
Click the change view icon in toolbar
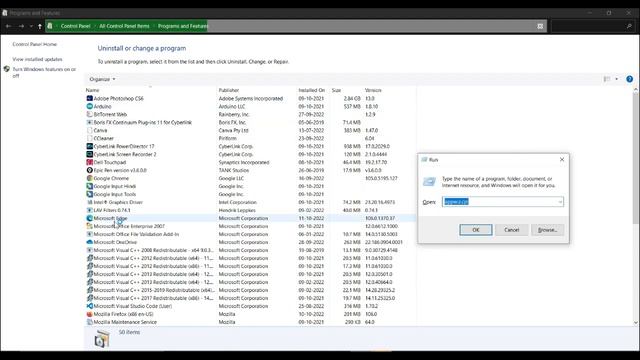(x=607, y=79)
